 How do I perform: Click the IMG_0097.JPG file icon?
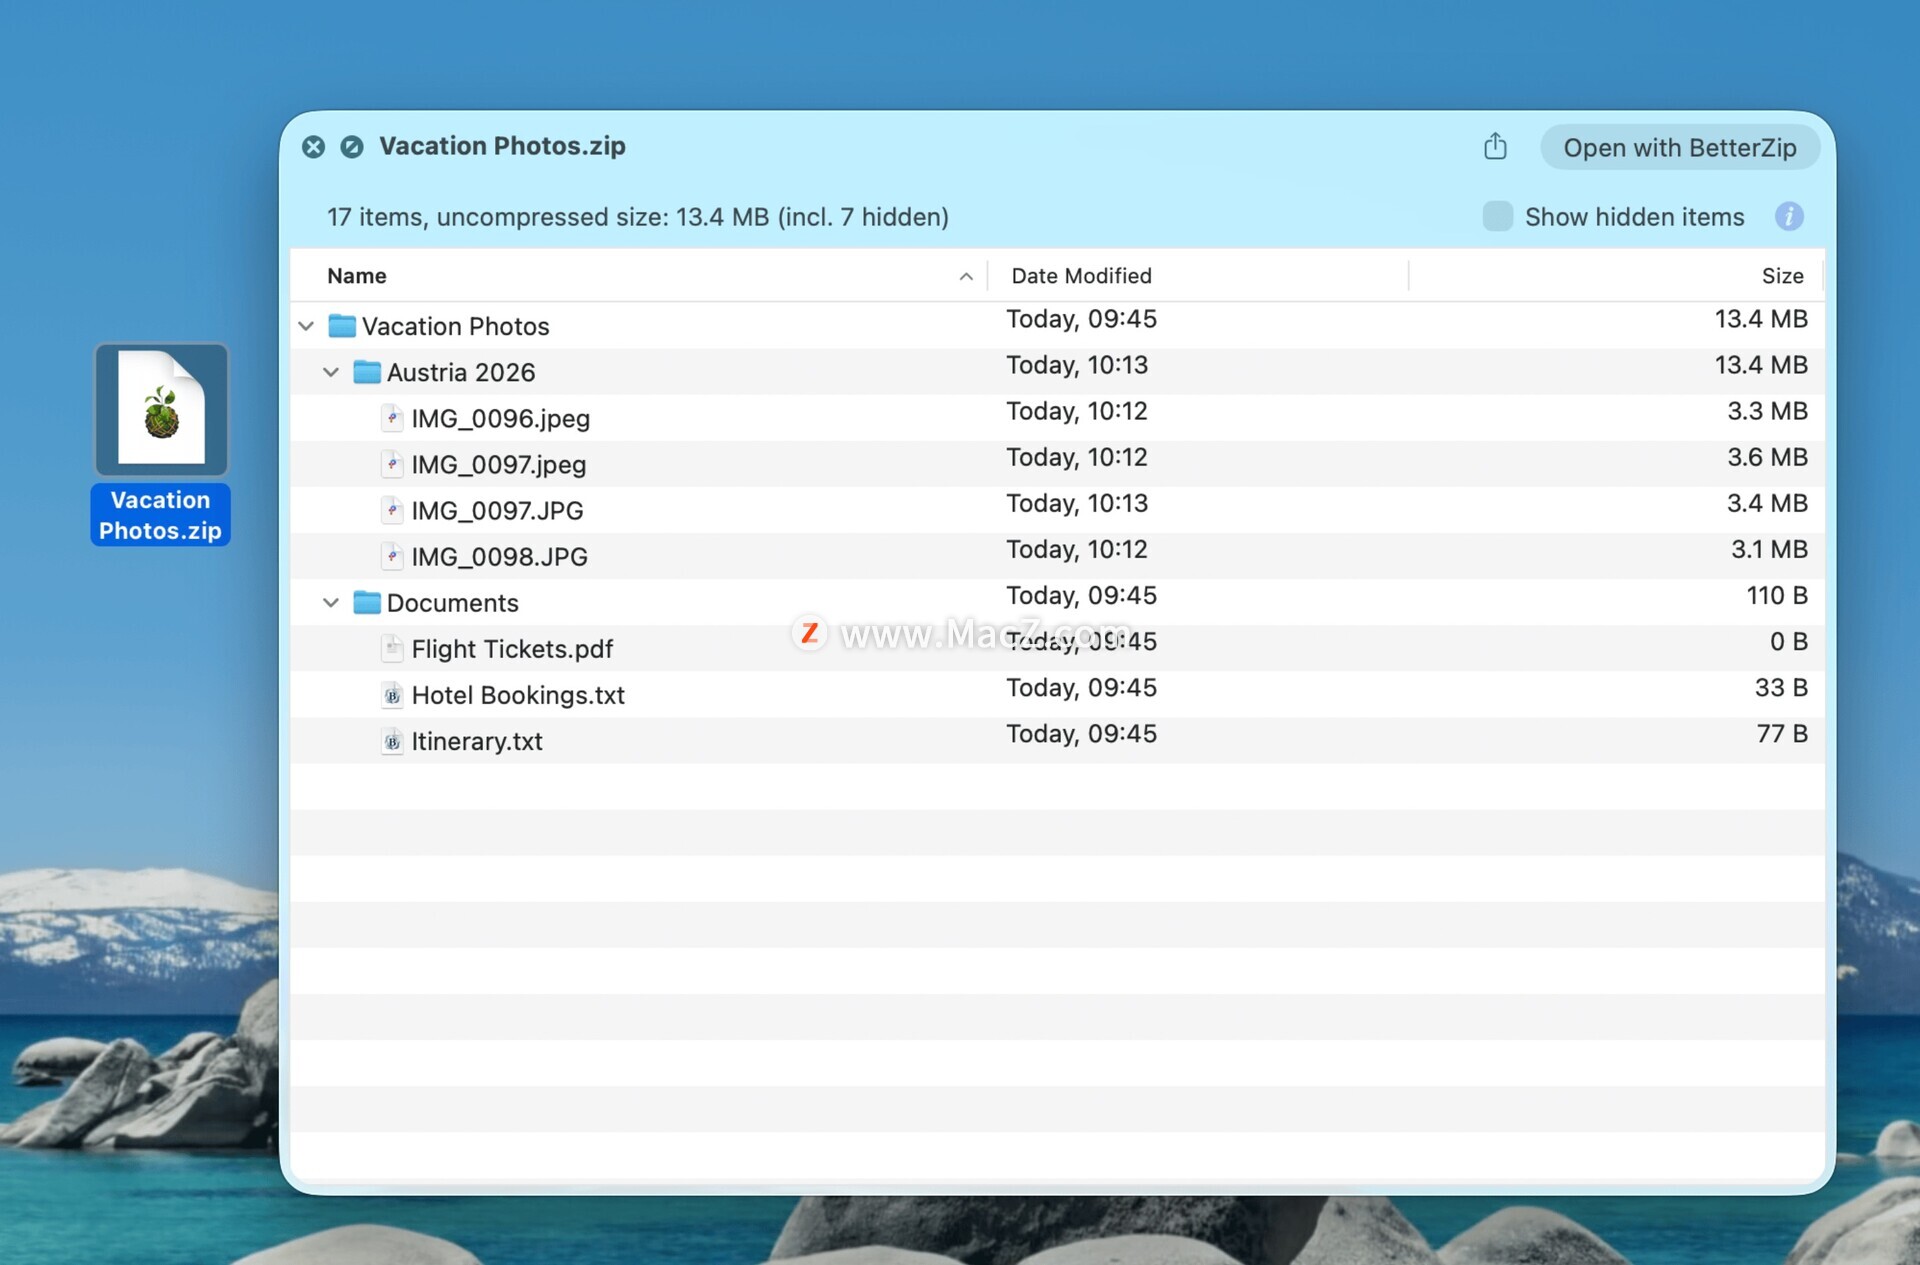[x=393, y=510]
